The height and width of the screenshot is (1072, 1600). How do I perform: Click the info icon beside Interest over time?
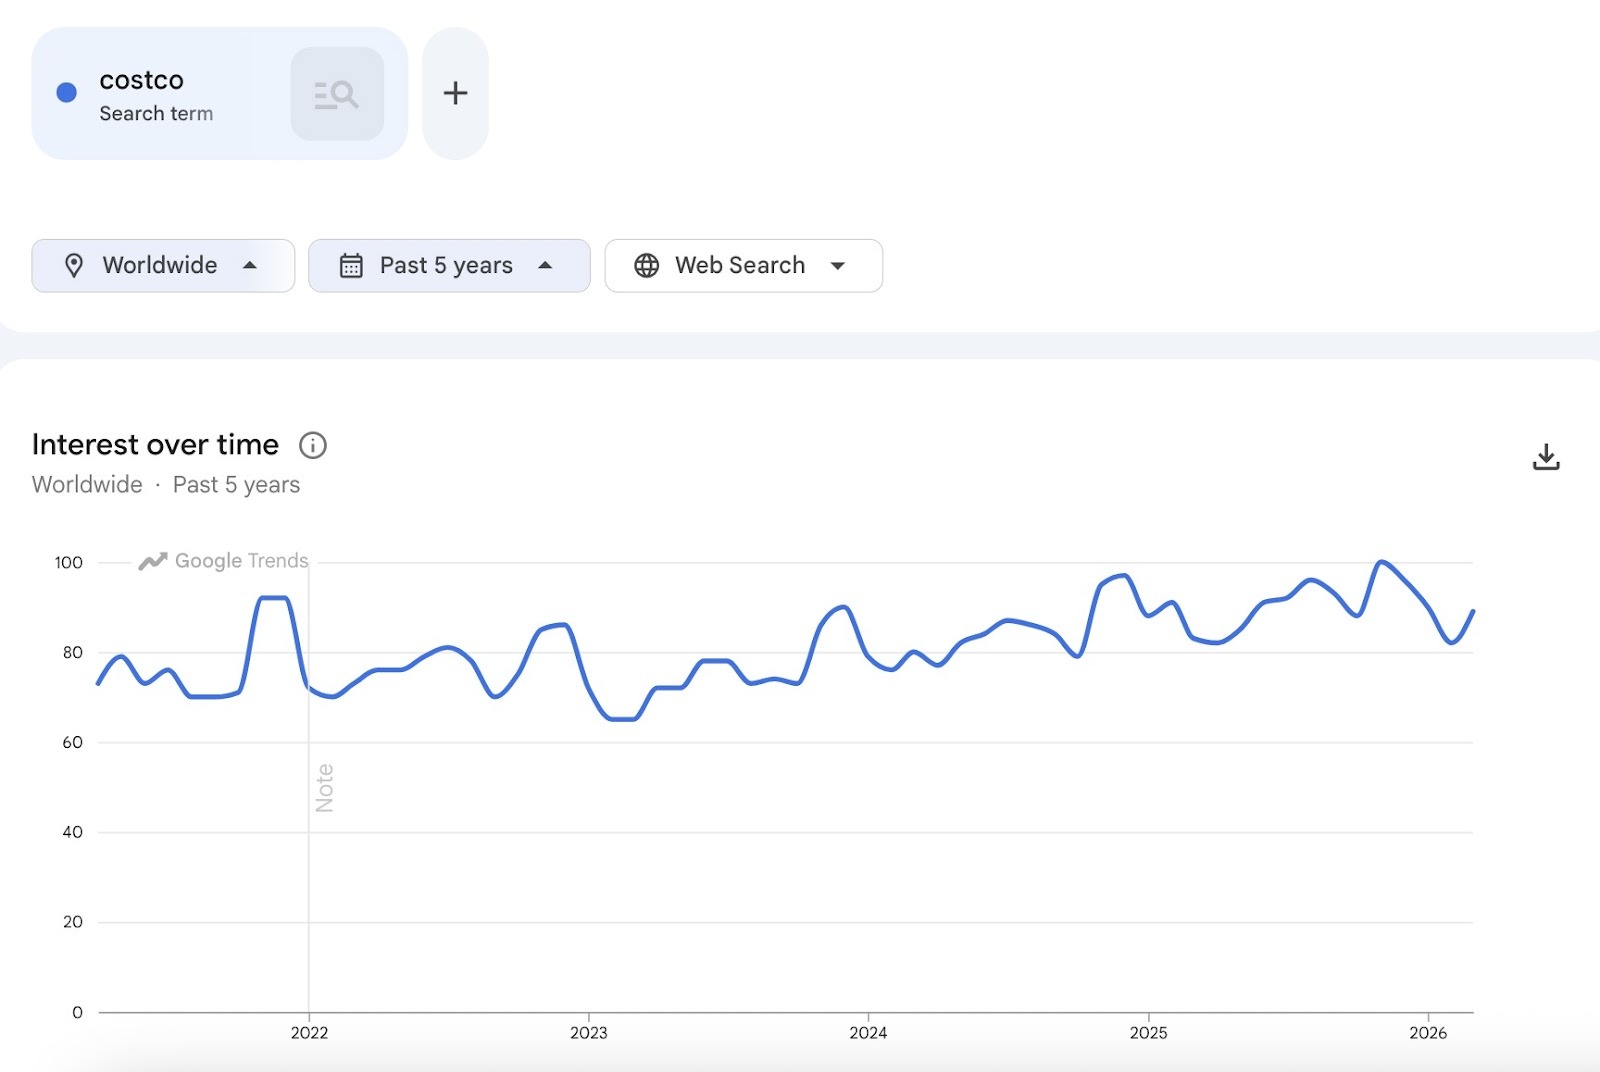[x=313, y=445]
